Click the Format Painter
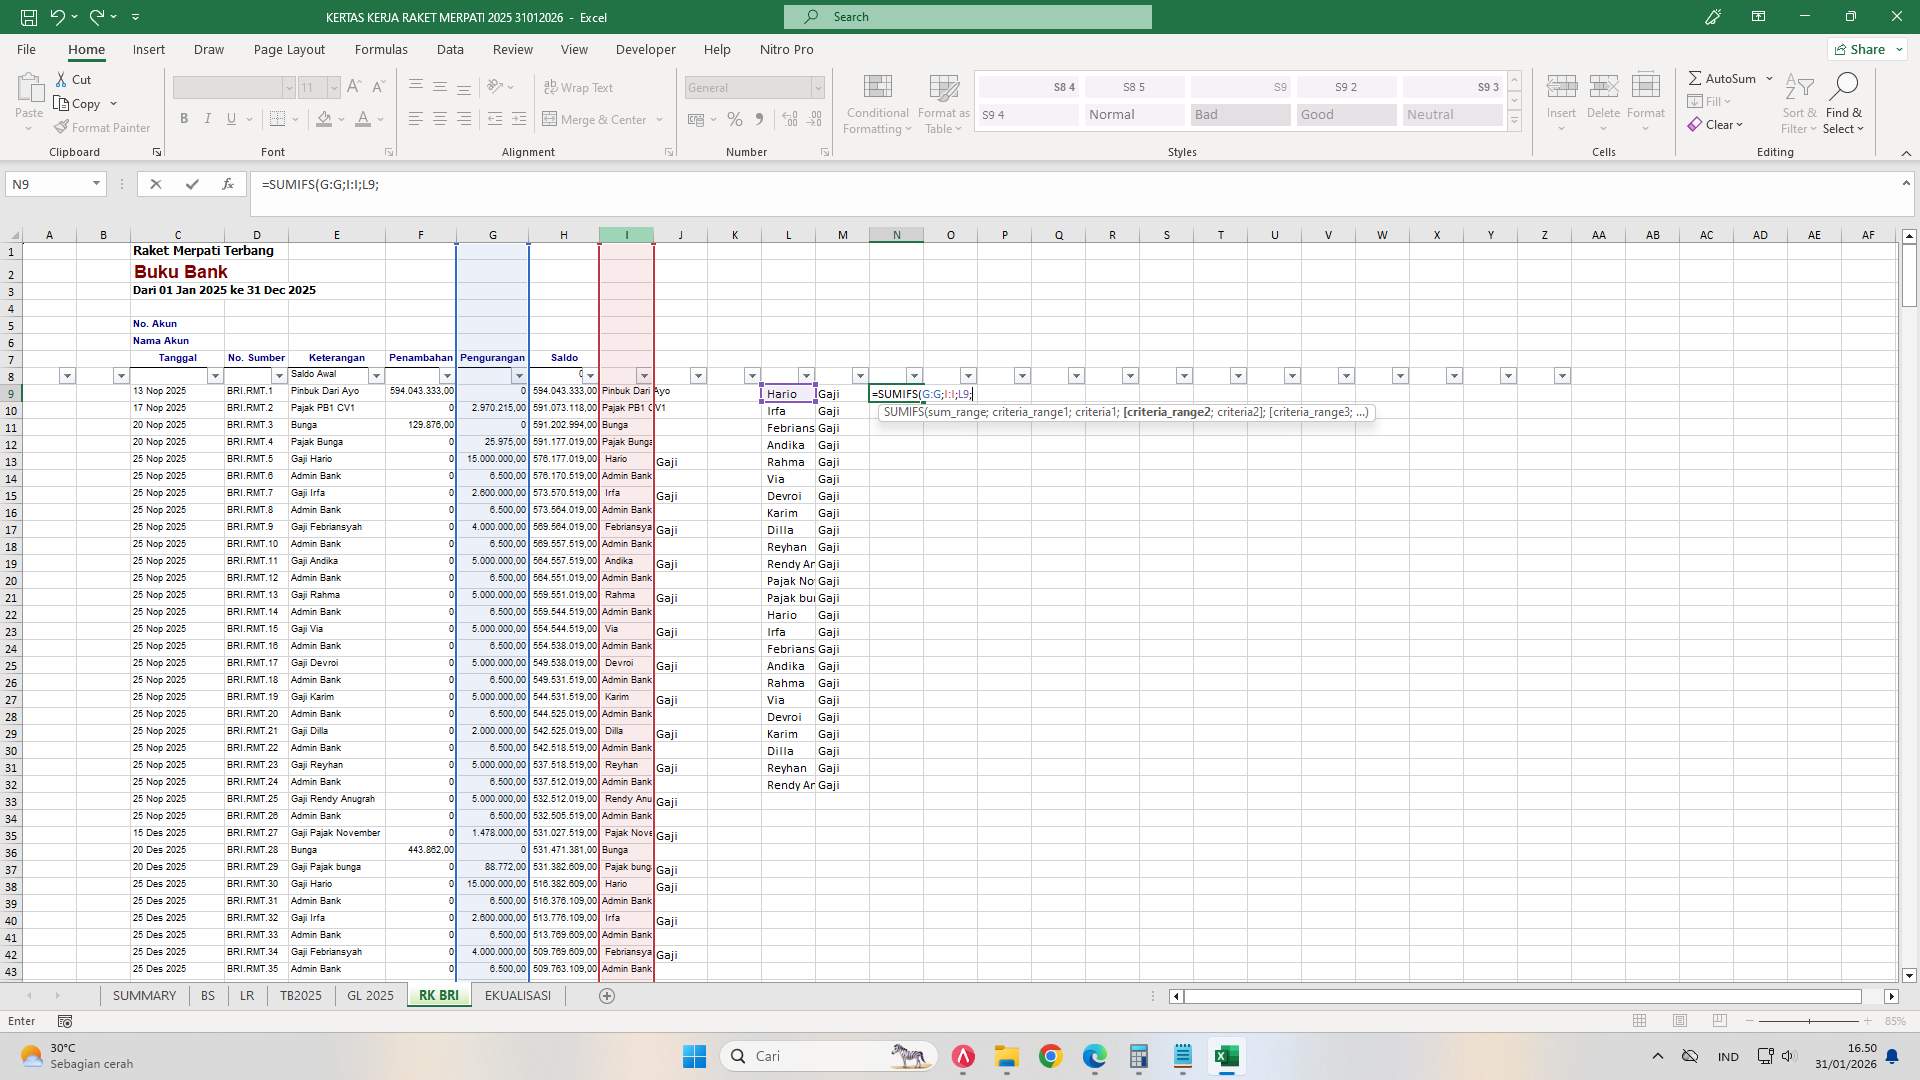This screenshot has height=1080, width=1920. click(x=102, y=127)
